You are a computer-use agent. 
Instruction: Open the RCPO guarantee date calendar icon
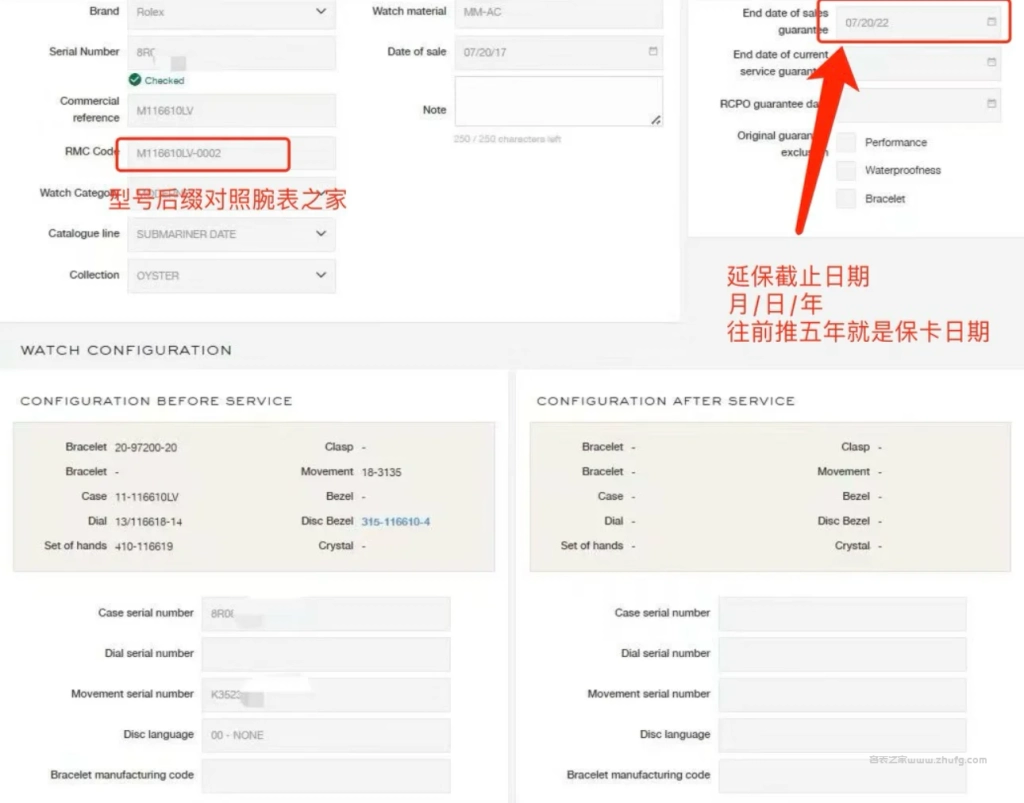[991, 103]
